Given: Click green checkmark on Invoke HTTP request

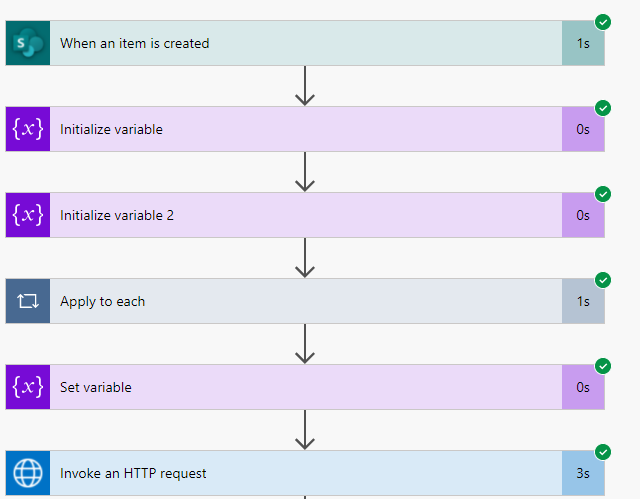Looking at the screenshot, I should click(x=603, y=451).
